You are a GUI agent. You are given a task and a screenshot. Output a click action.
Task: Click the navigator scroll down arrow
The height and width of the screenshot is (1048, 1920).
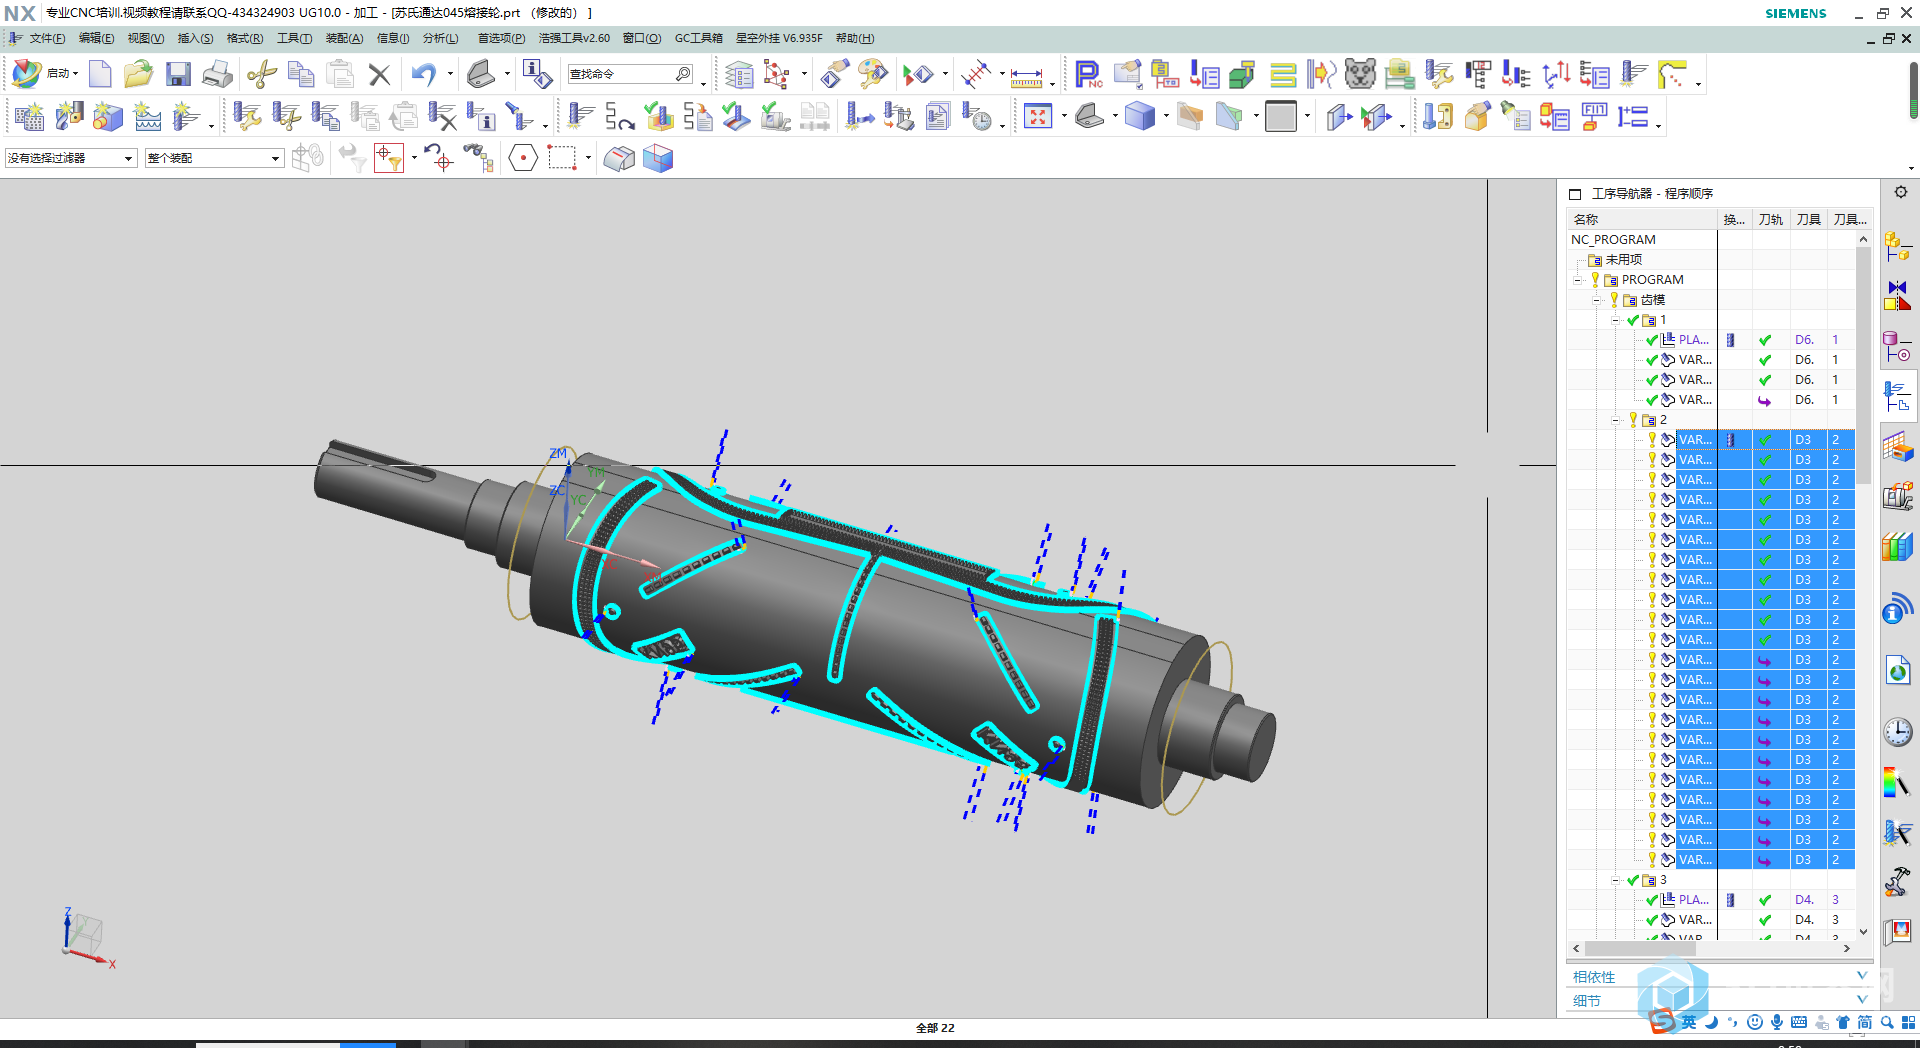1863,931
